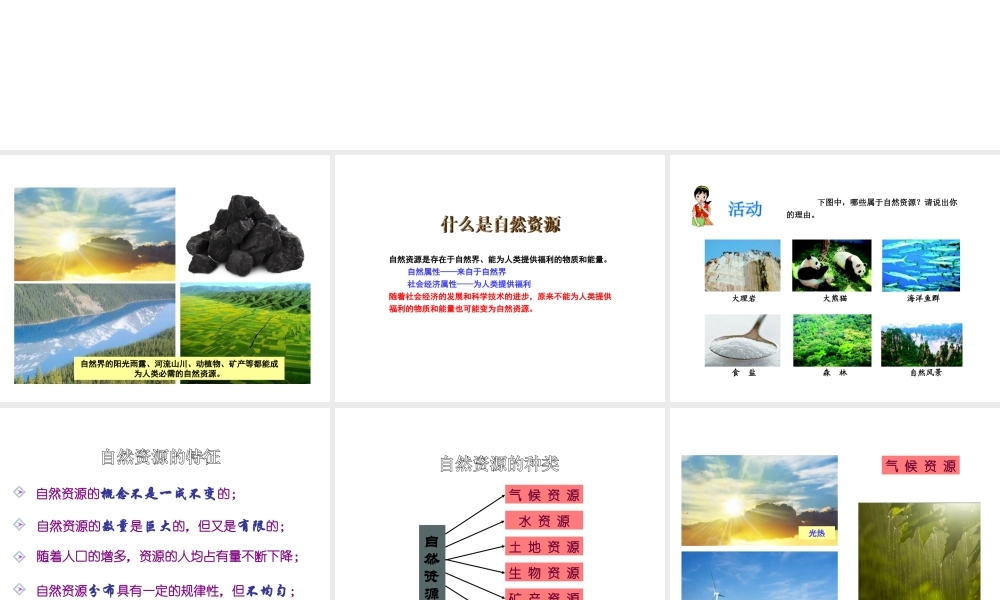Open the slide titled 什么是自然资源
This screenshot has width=1000, height=600.
500,278
